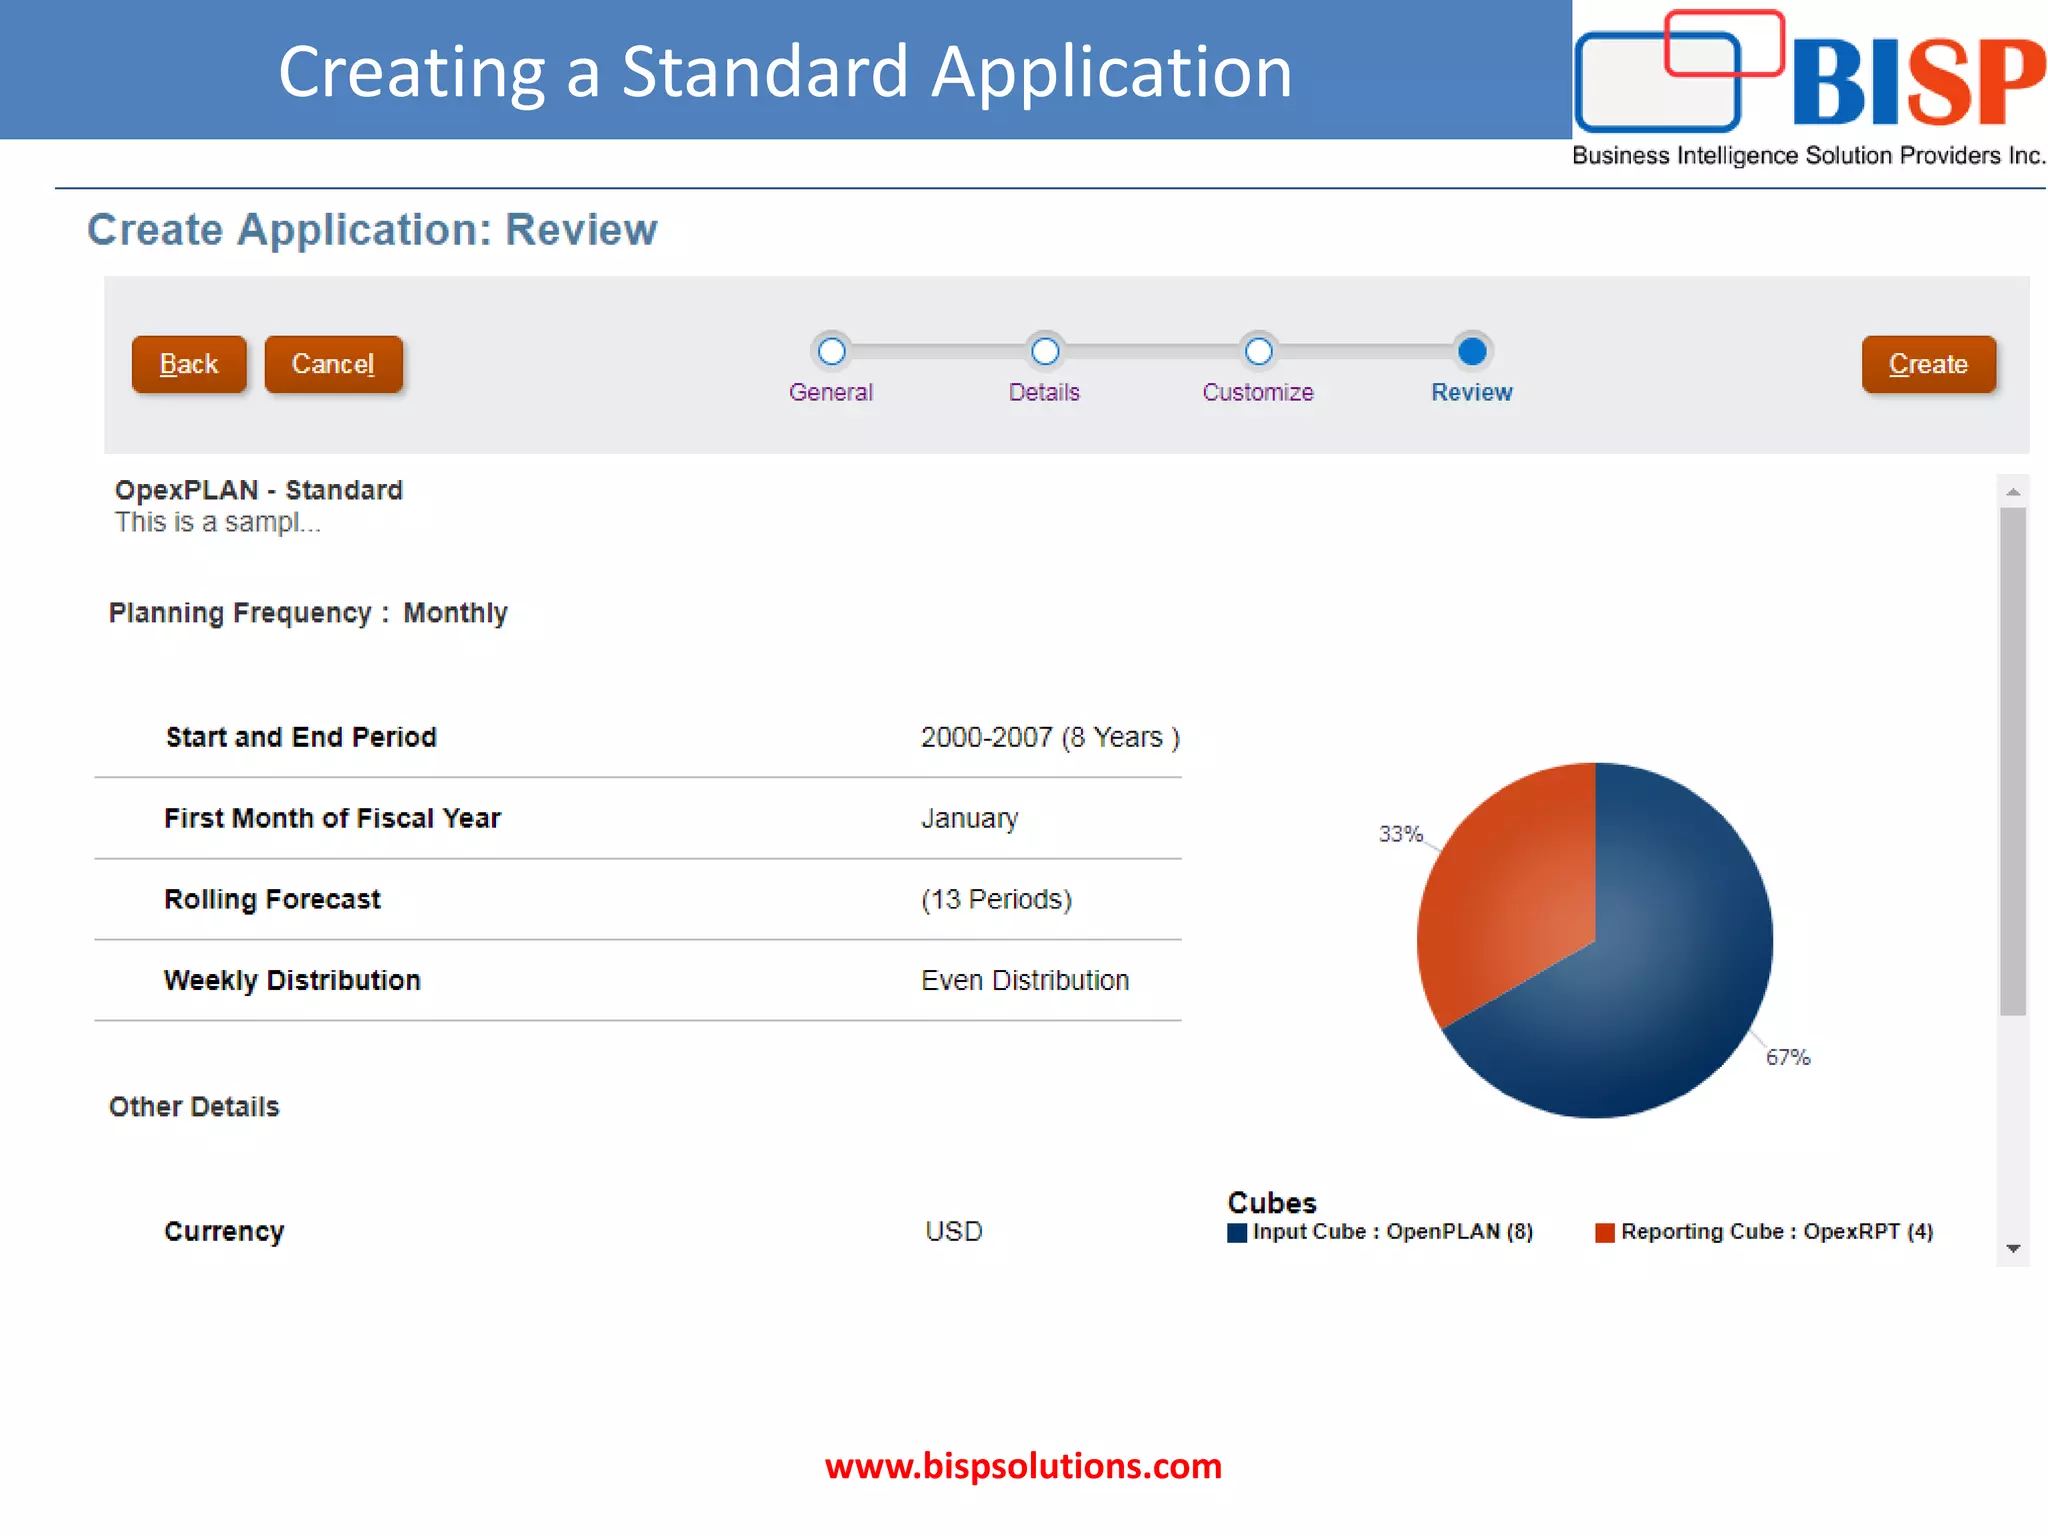The height and width of the screenshot is (1536, 2048).
Task: Click the 'Rolling Forecast' label
Action: point(272,899)
